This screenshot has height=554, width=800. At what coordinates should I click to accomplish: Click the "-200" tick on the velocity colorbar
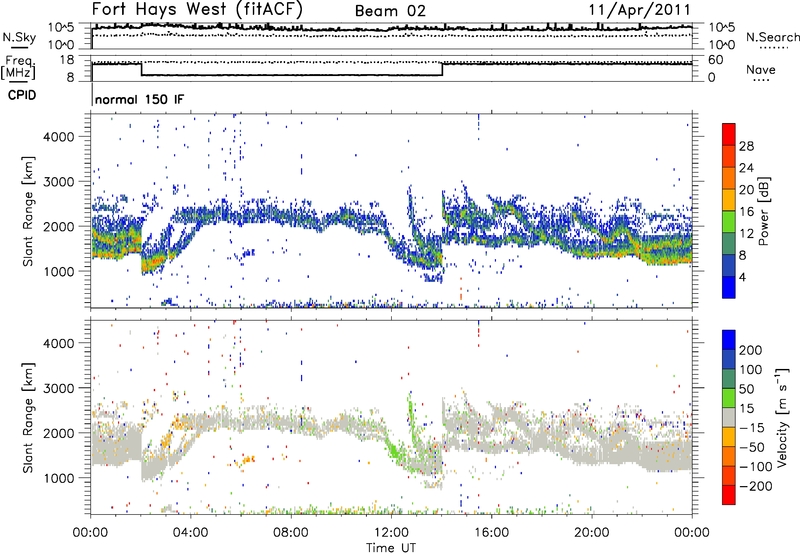pyautogui.click(x=755, y=486)
